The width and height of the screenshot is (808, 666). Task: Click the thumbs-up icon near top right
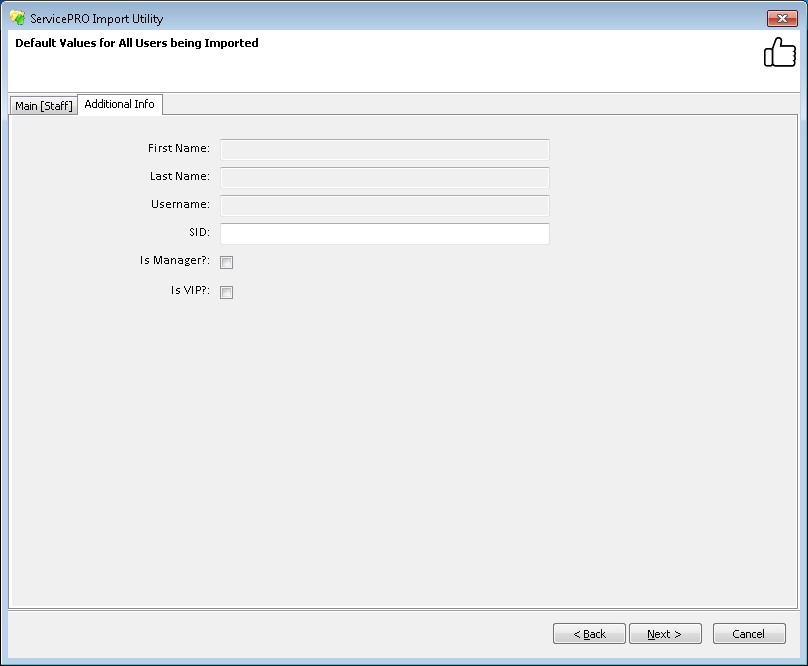click(779, 51)
